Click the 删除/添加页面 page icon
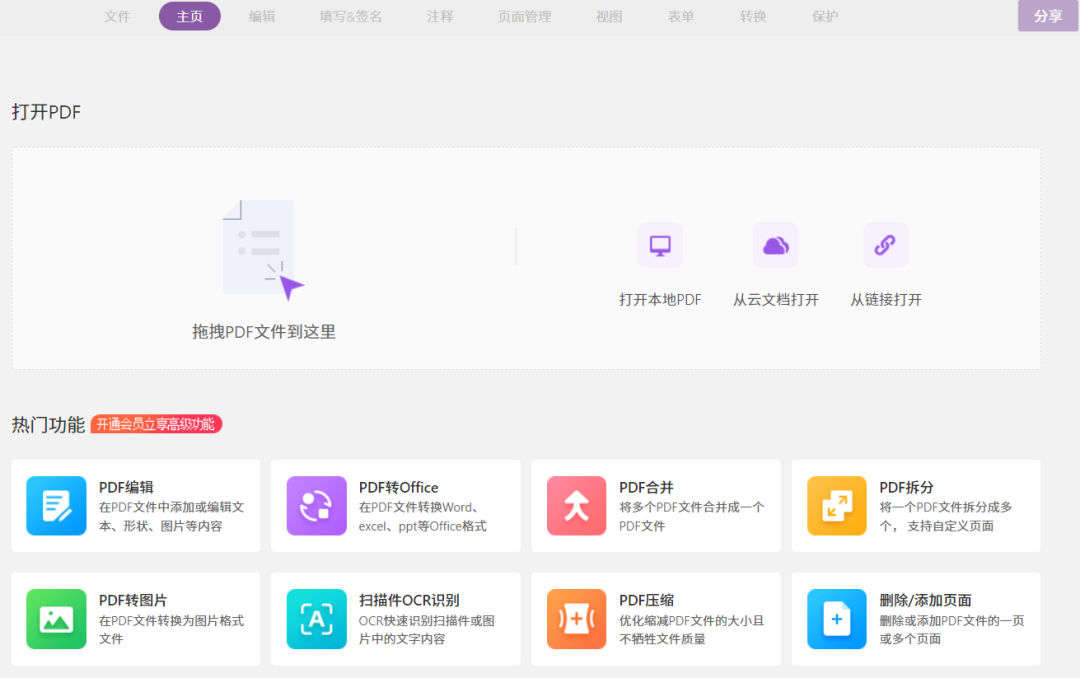Screen dimensions: 1080x678 coord(836,618)
